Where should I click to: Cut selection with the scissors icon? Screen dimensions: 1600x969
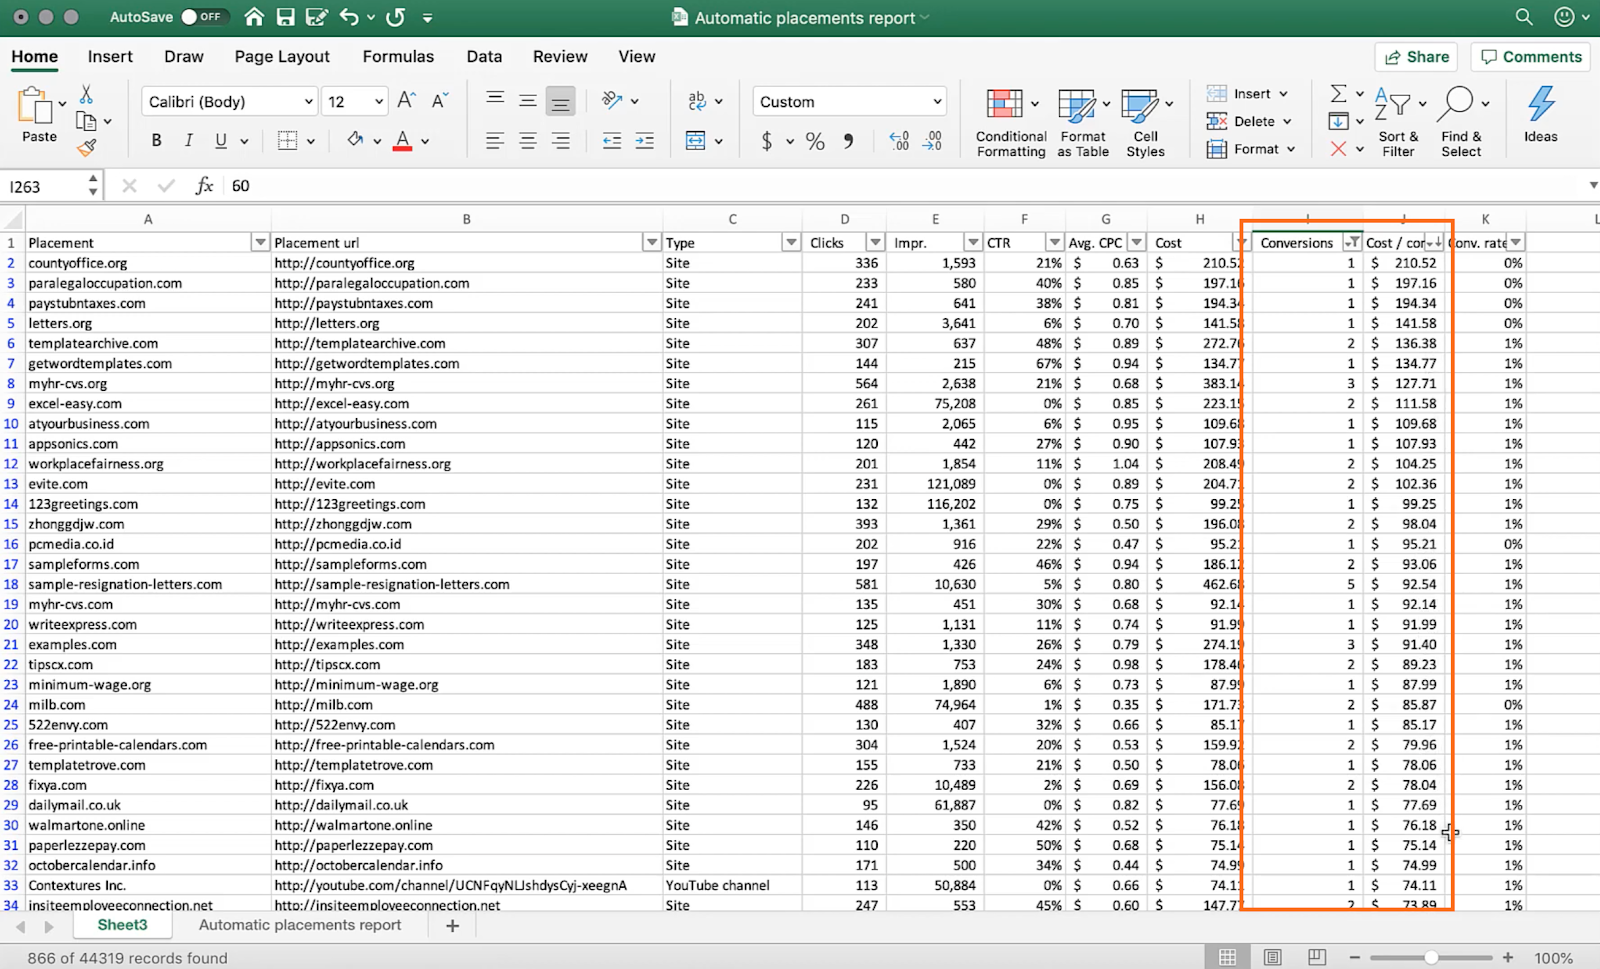coord(86,94)
